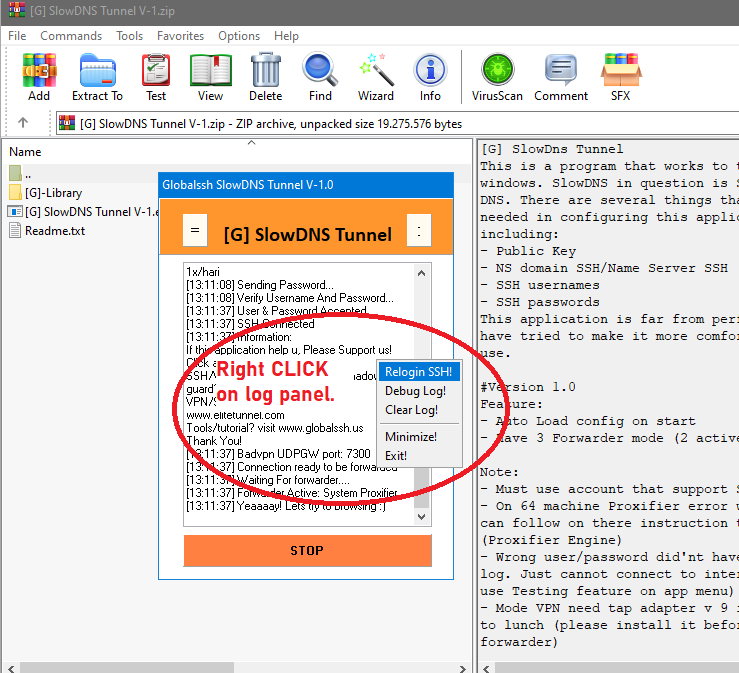
Task: Click the Comment toolbar icon
Action: pos(561,70)
